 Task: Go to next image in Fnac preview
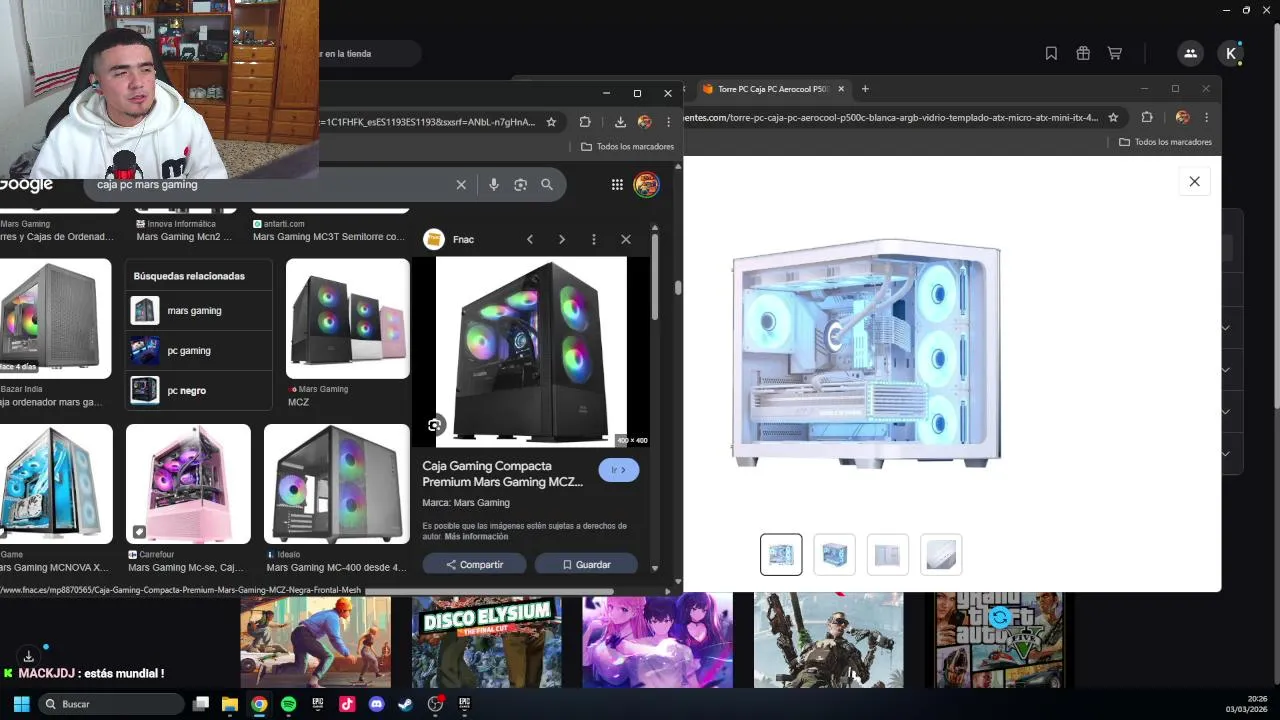[x=562, y=240]
